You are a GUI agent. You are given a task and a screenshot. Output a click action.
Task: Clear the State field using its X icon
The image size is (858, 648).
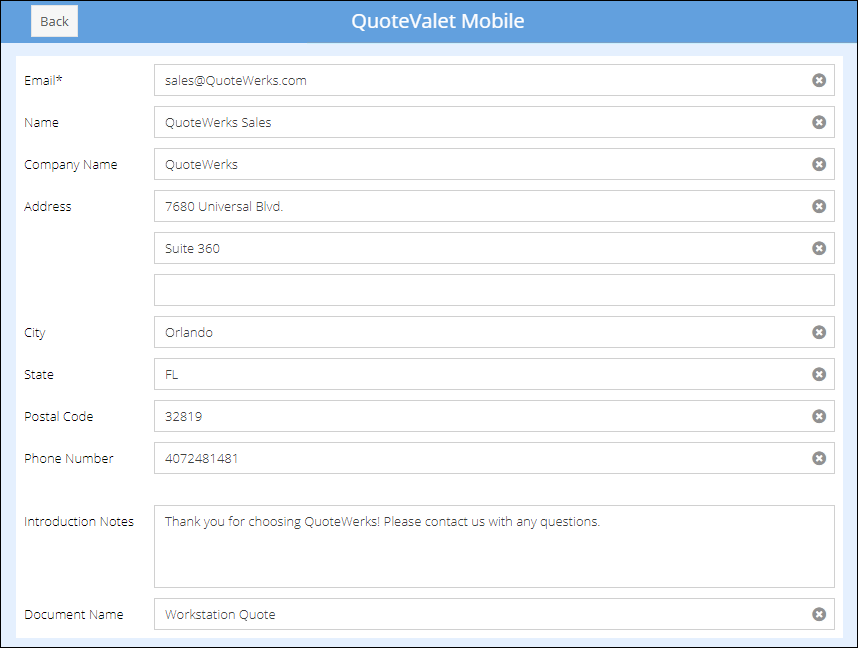point(819,374)
